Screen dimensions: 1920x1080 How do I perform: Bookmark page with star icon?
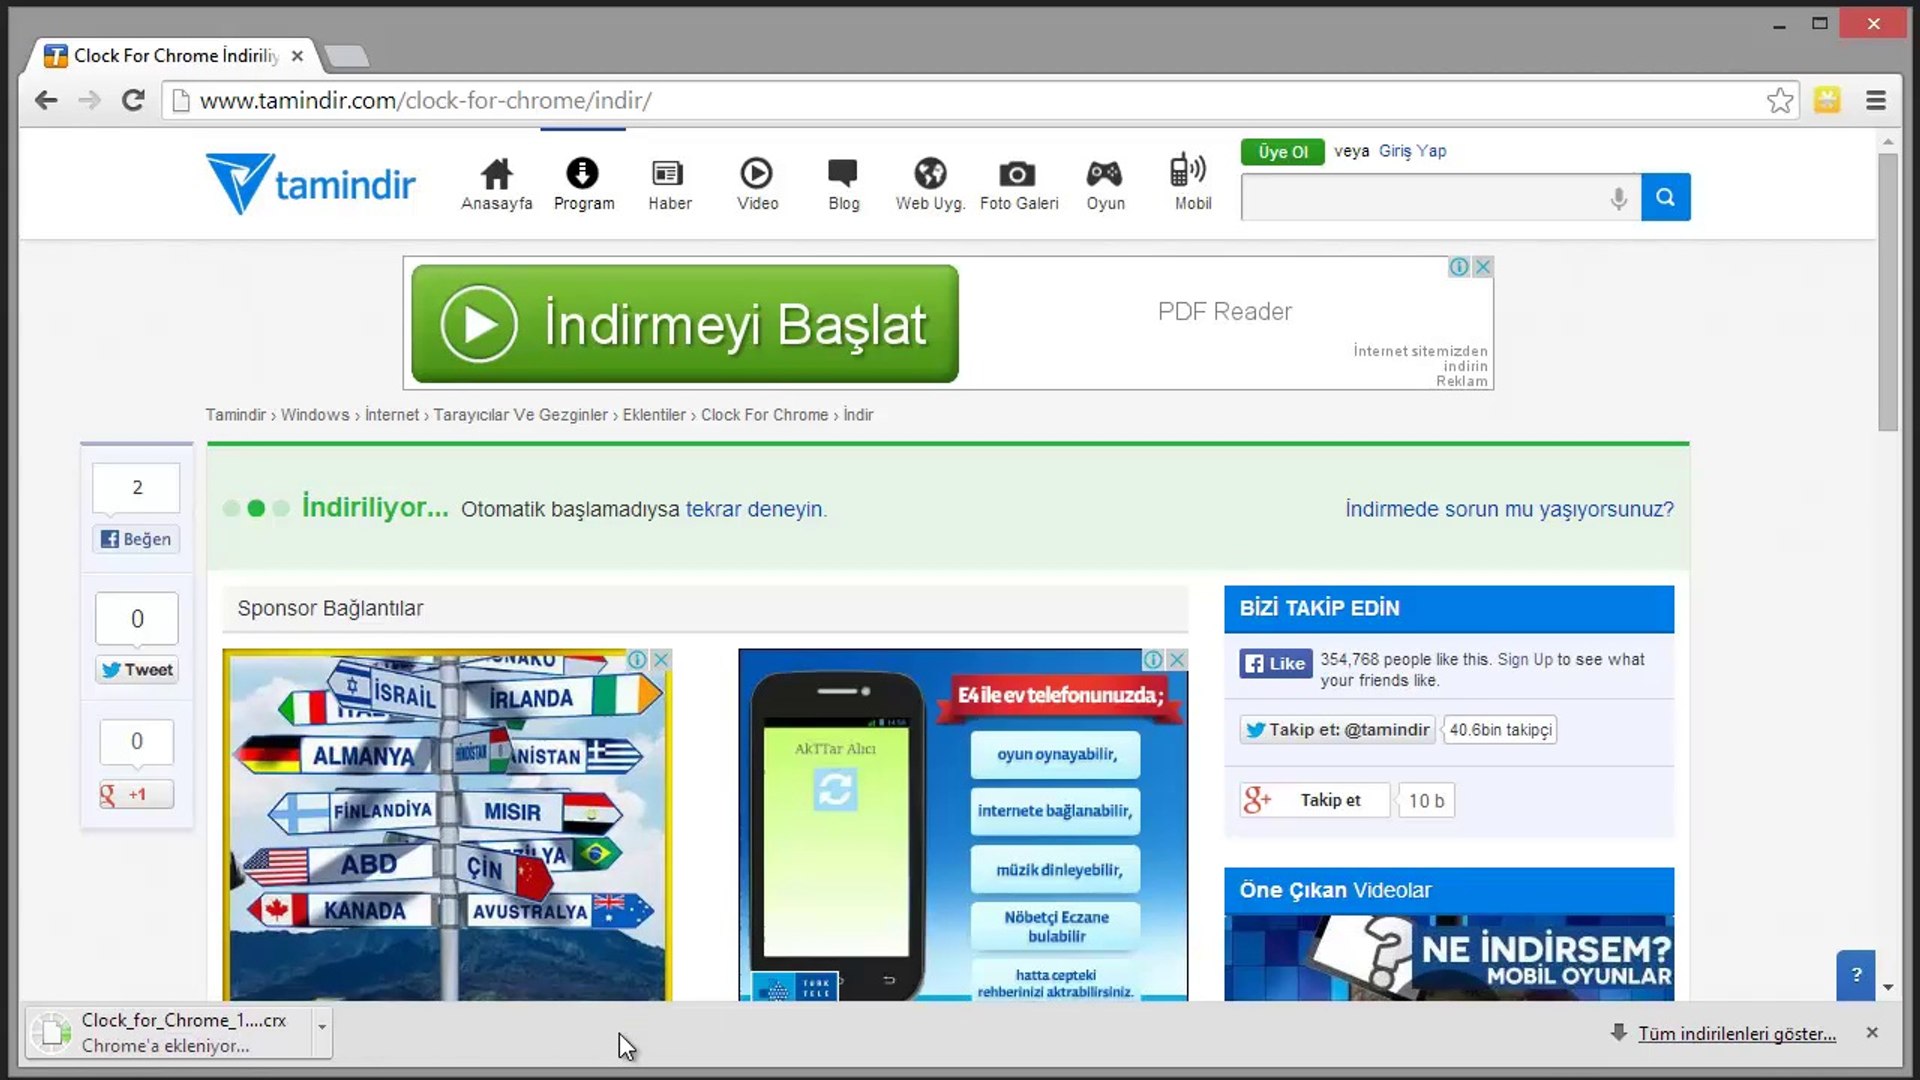(x=1779, y=100)
